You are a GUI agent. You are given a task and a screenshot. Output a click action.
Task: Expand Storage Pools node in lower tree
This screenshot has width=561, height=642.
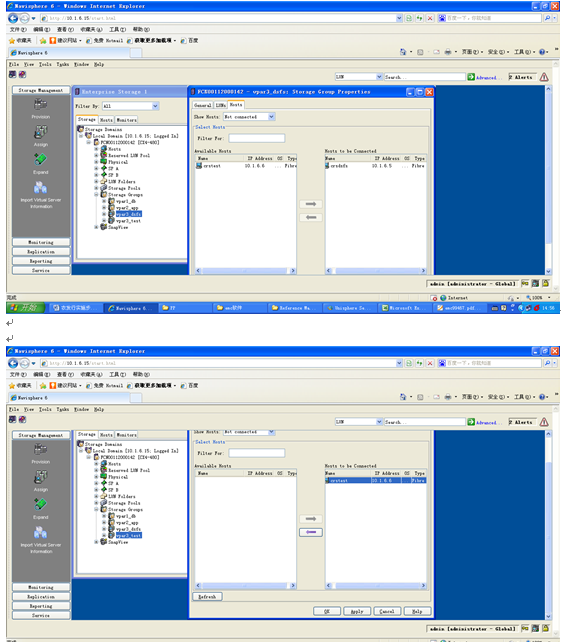(96, 503)
